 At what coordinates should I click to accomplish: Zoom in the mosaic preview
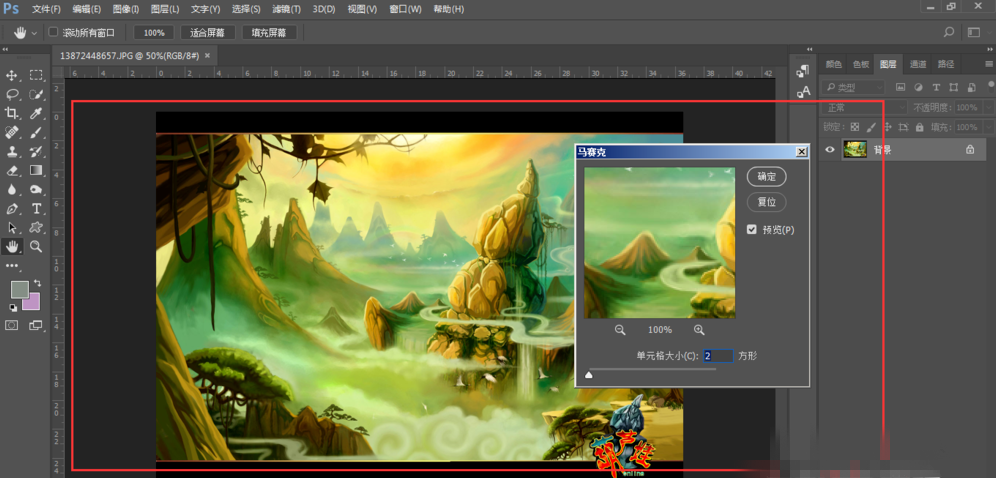699,330
